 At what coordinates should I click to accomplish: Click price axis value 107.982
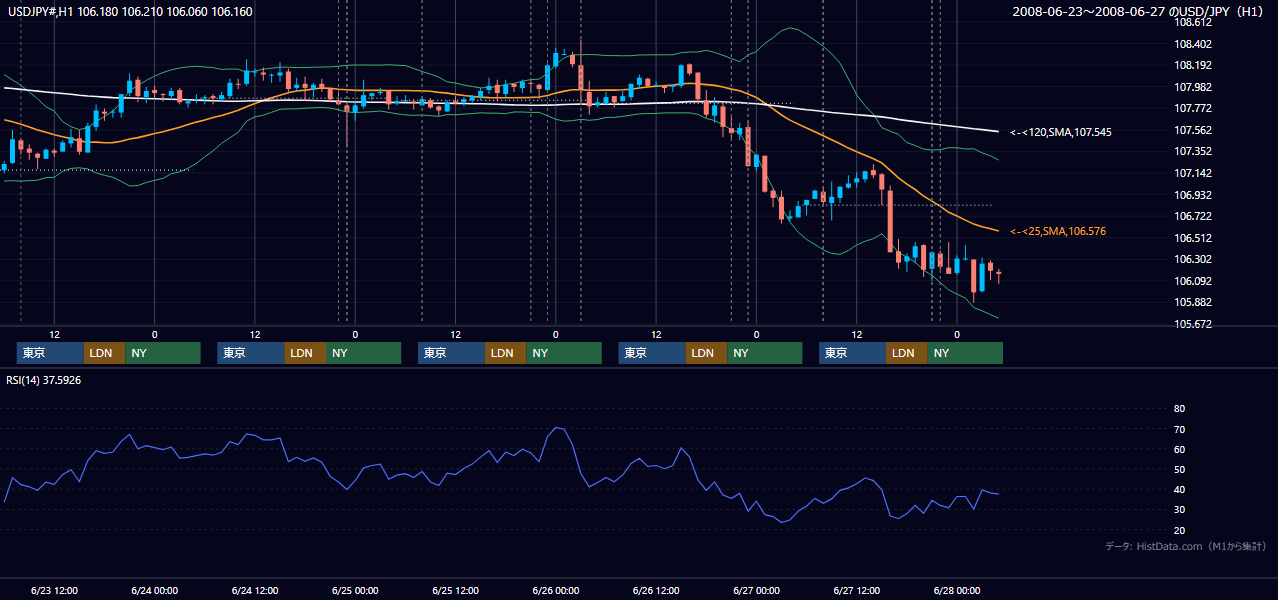coord(1194,87)
